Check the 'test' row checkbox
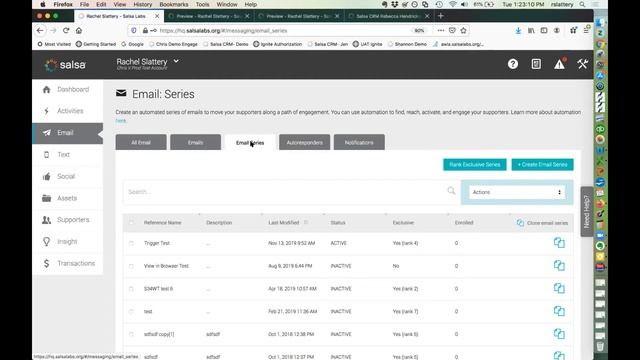Screen dimensions: 640x360 point(131,311)
